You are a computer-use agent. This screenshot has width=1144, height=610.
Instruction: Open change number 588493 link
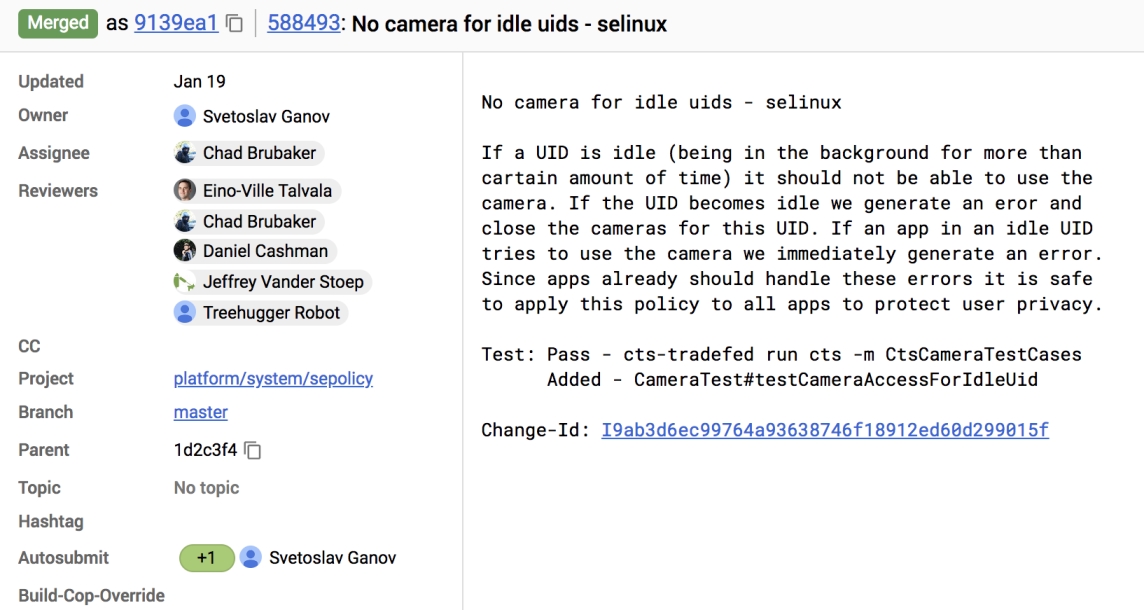point(304,23)
